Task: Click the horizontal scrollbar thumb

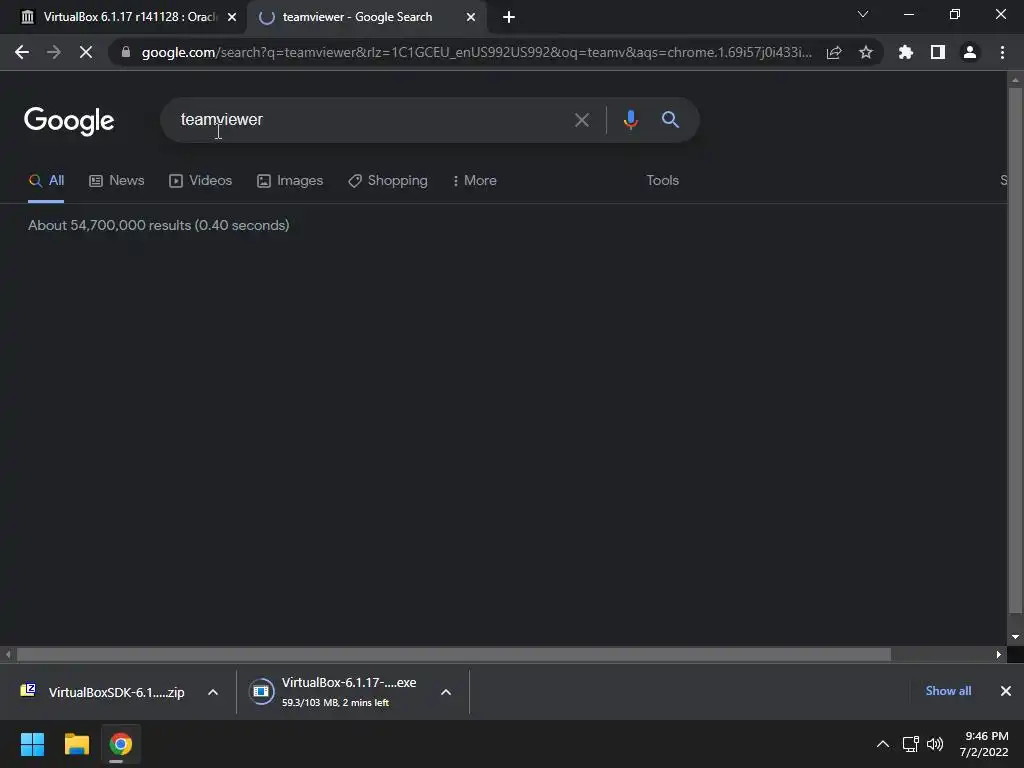Action: tap(454, 654)
